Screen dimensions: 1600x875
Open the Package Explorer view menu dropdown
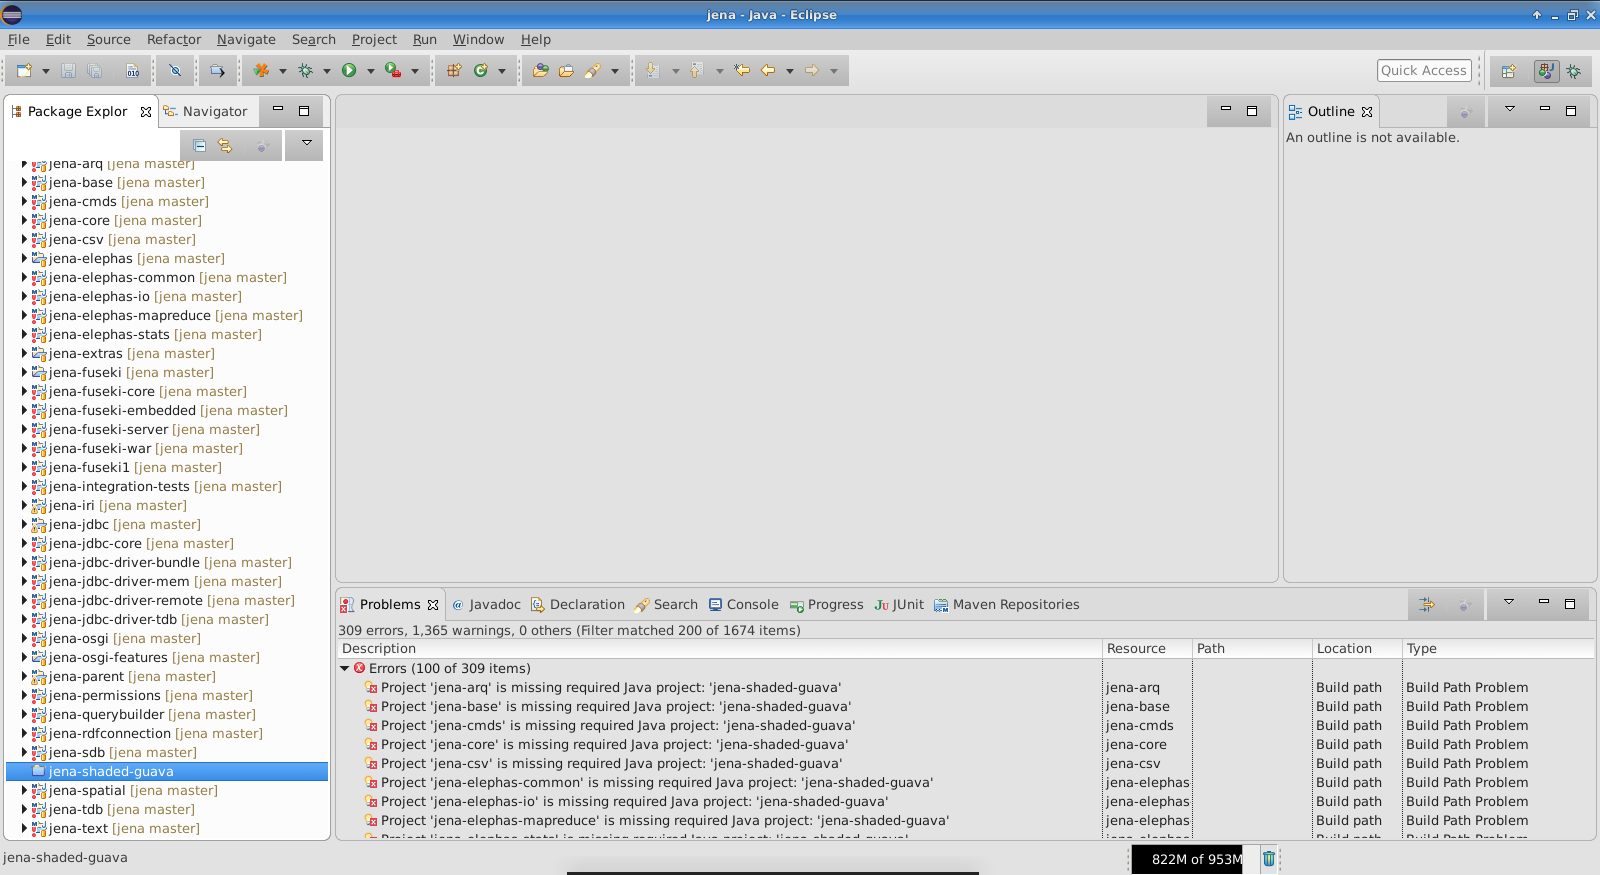point(306,144)
